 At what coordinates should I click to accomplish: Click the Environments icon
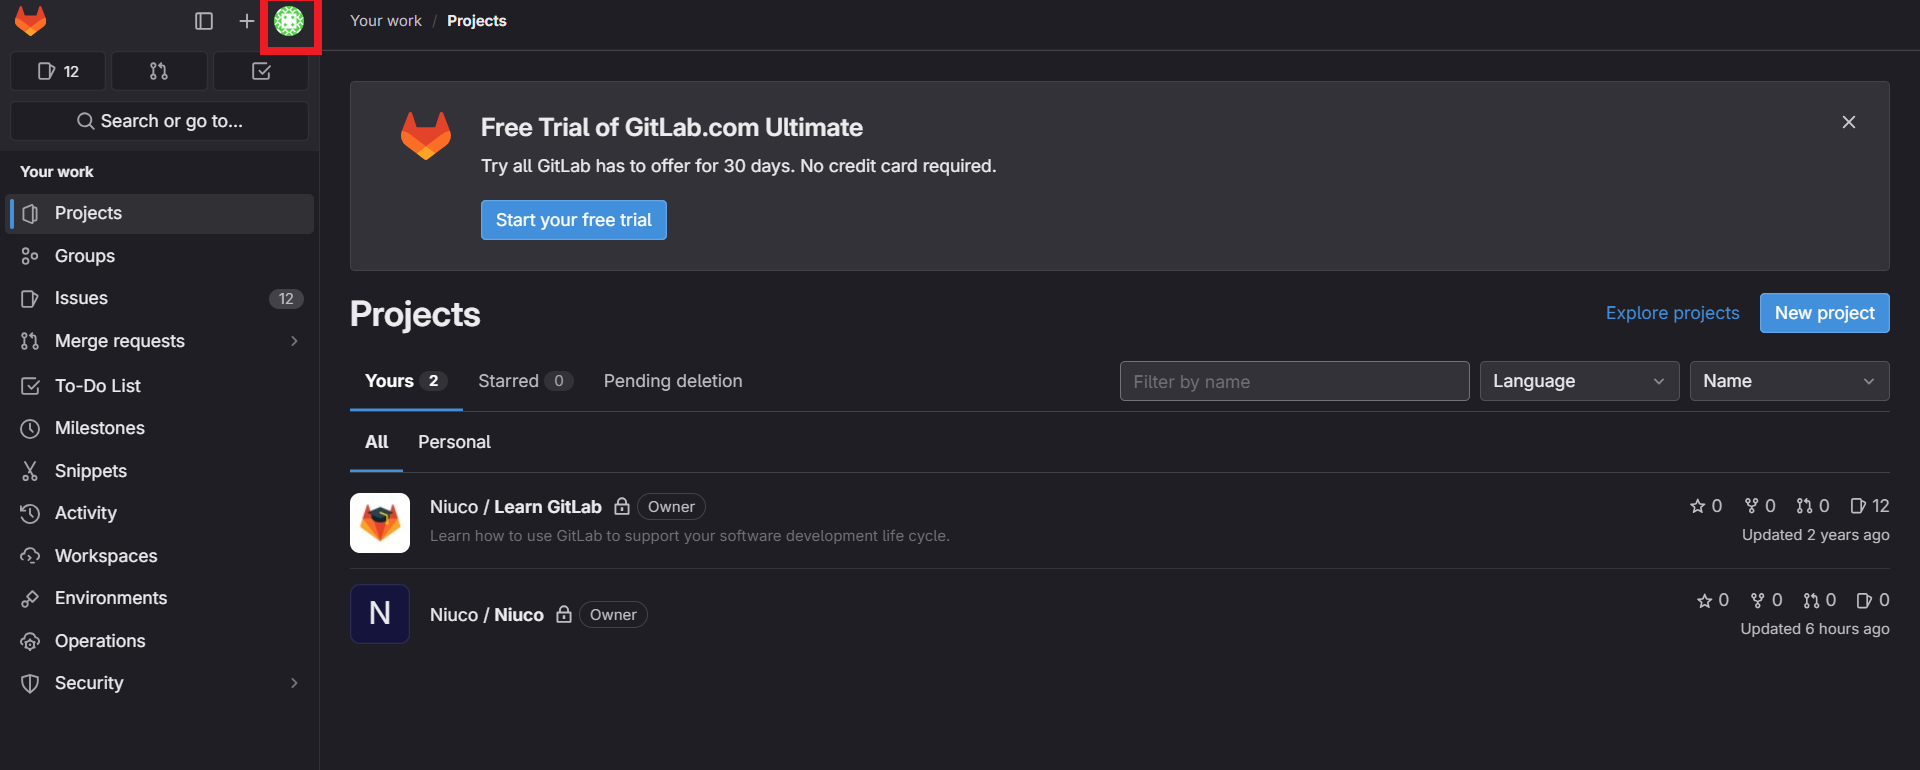30,598
